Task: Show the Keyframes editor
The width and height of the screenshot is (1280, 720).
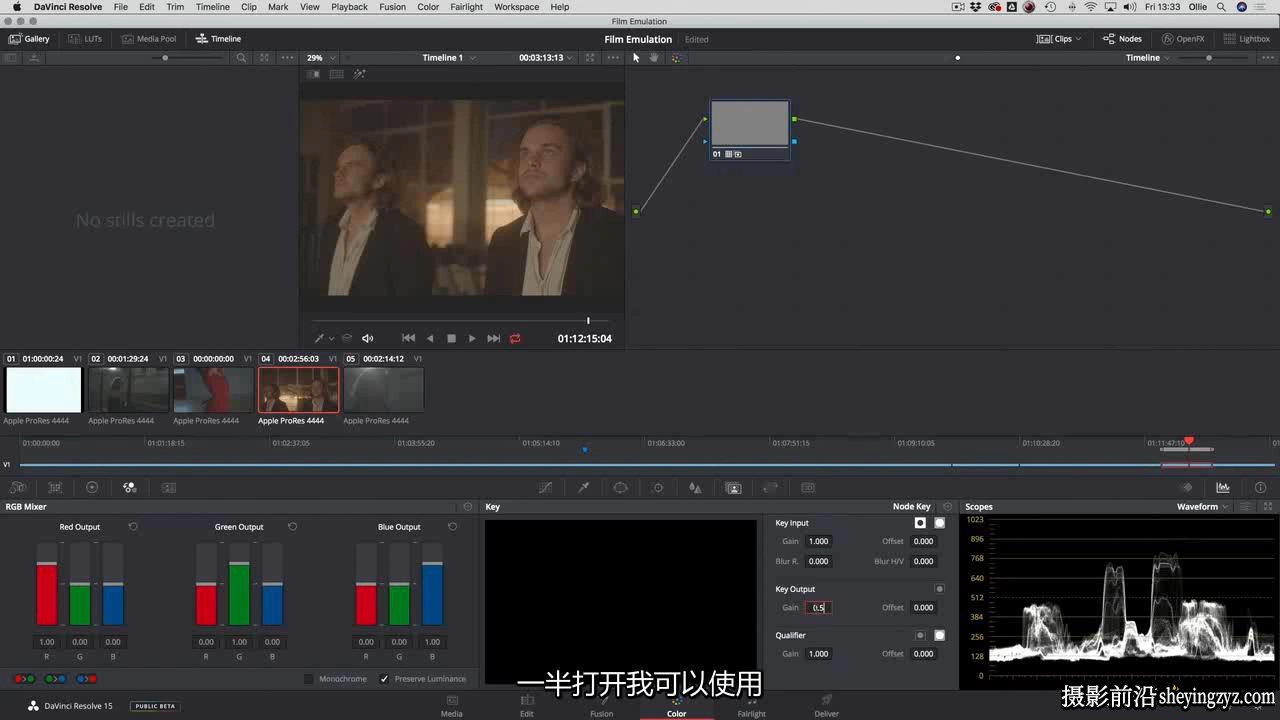Action: [x=1187, y=487]
